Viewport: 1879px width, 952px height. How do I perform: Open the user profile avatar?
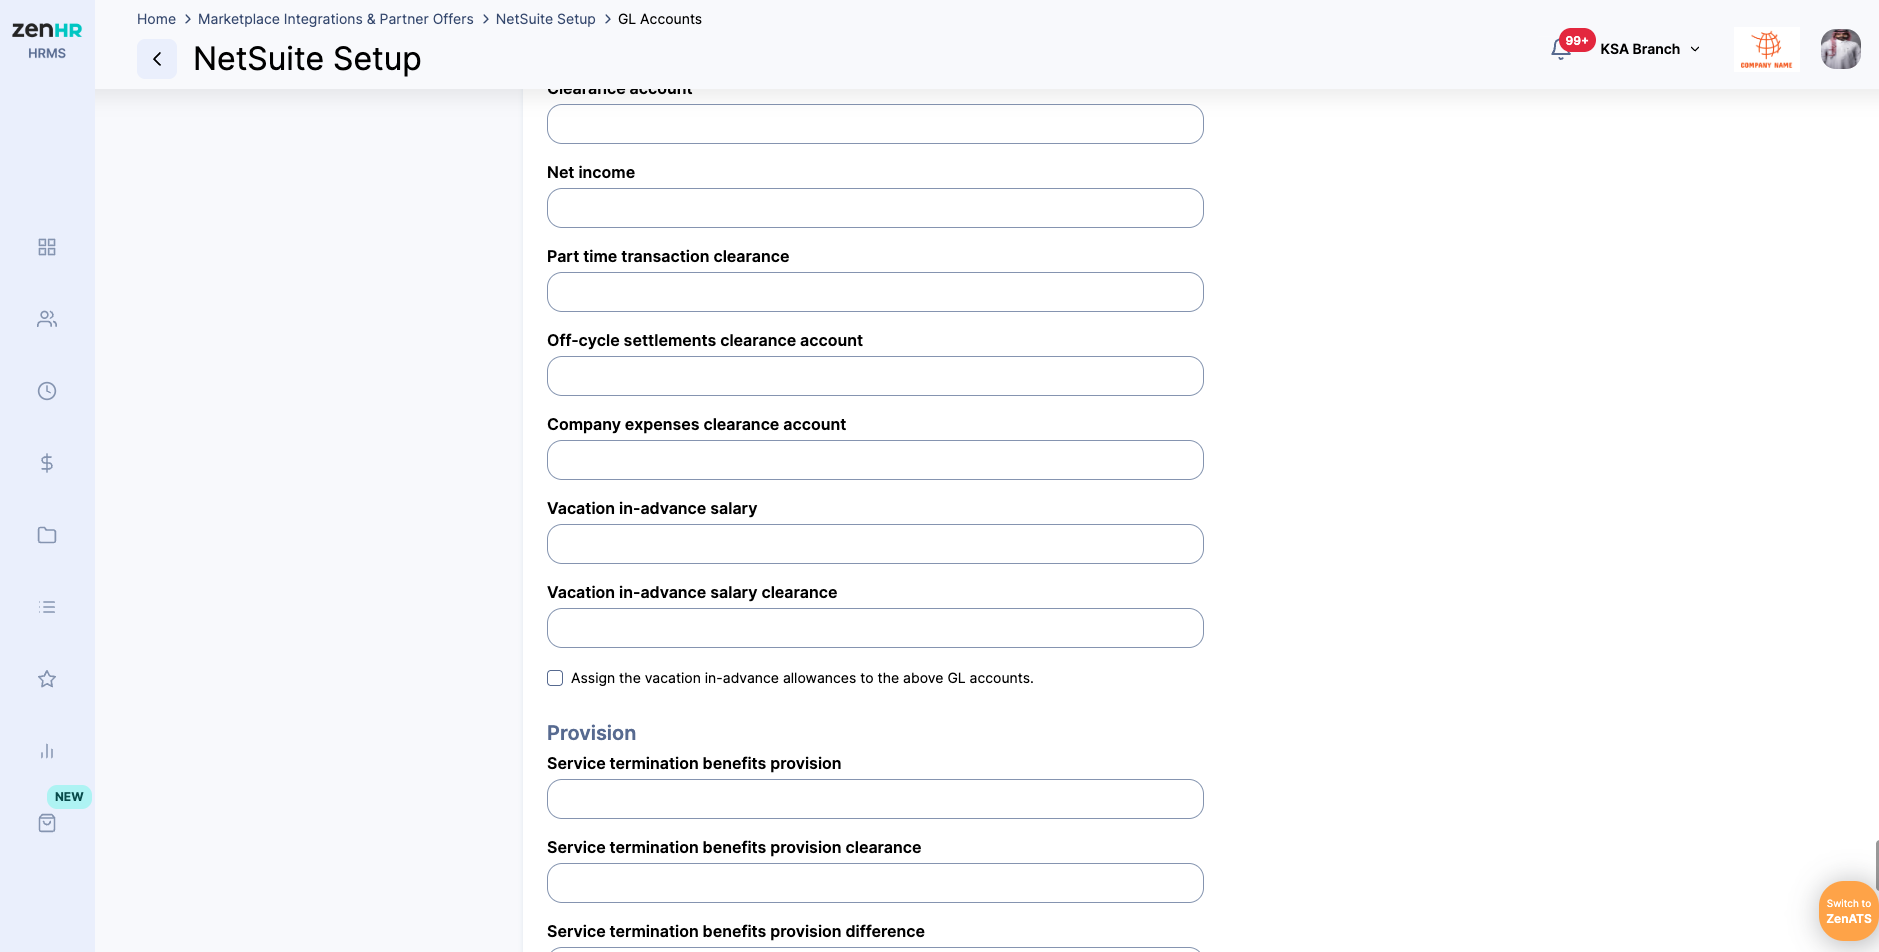[x=1840, y=49]
